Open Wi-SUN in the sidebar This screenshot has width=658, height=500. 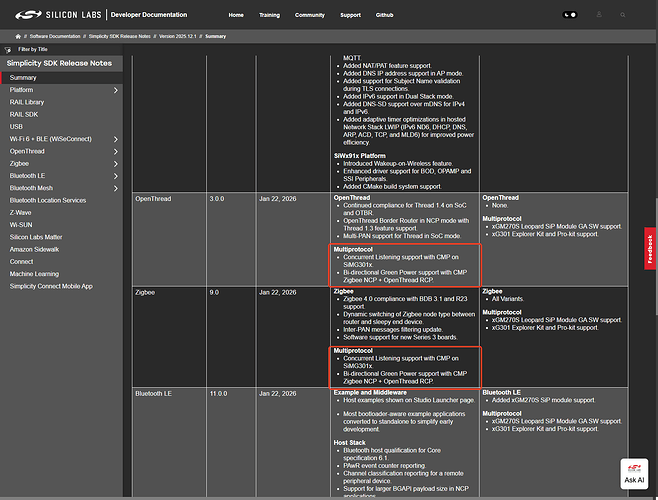click(x=21, y=225)
